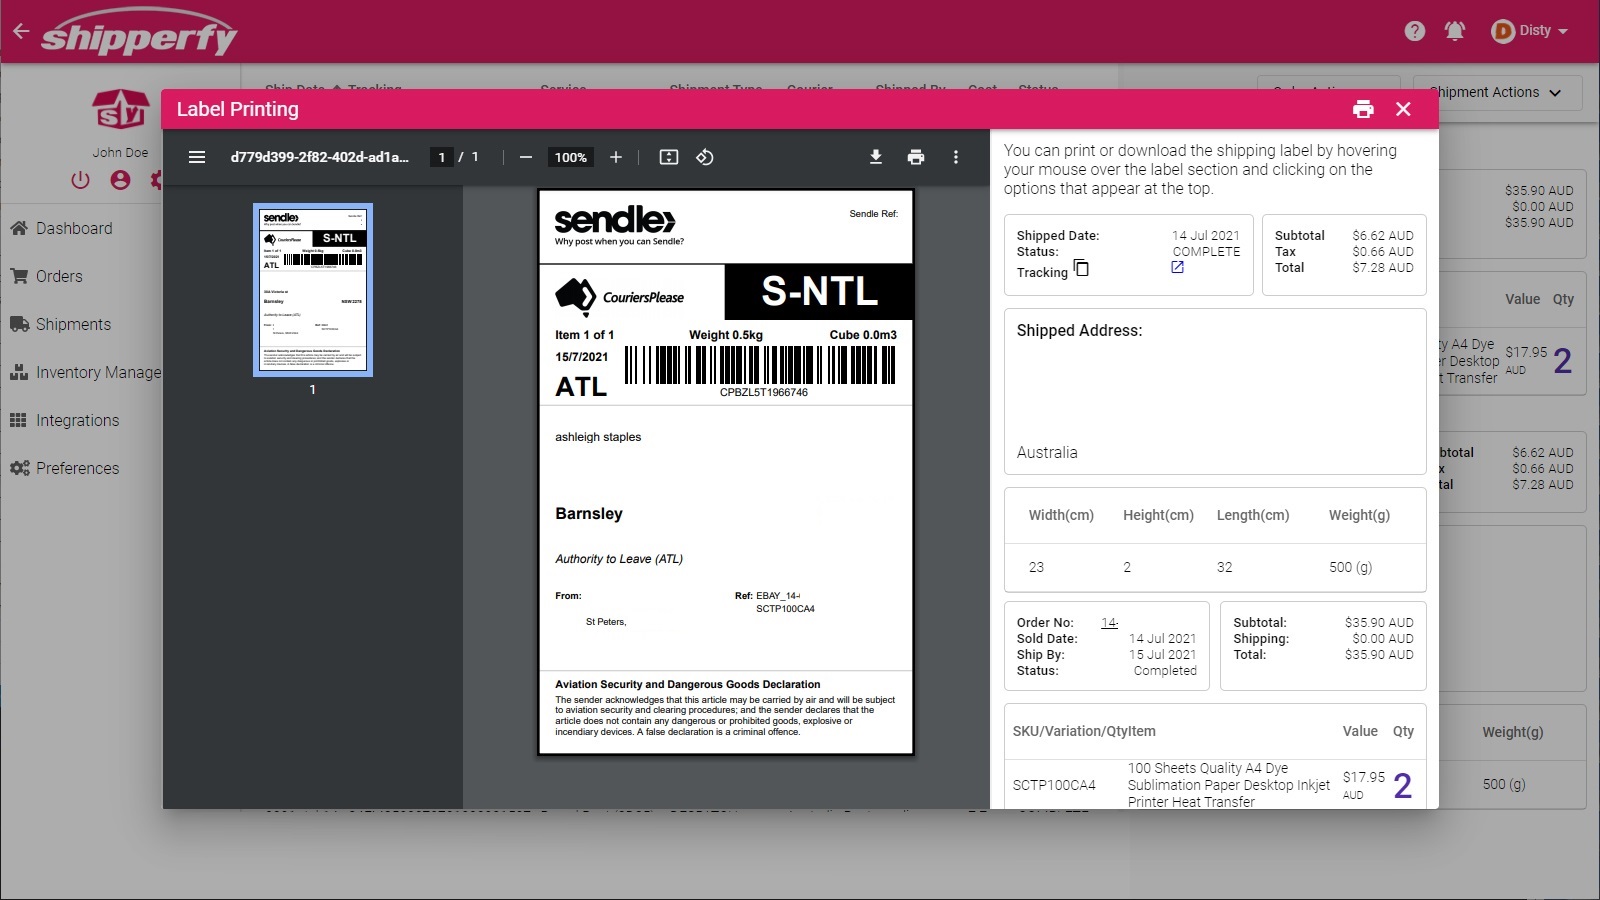
Task: Open tracking external link icon
Action: pos(1178,268)
